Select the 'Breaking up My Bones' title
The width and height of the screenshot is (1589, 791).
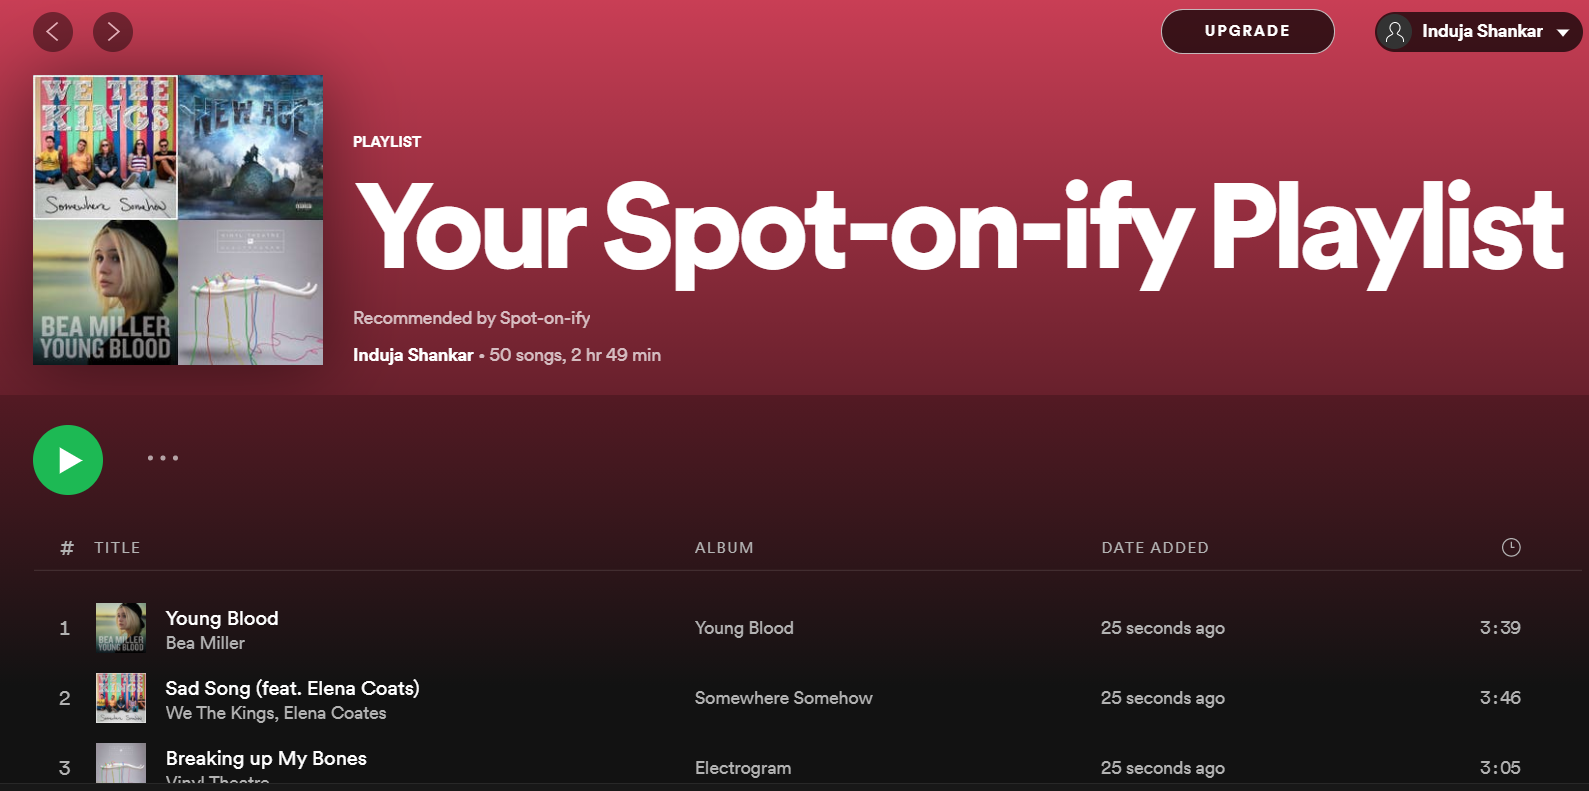point(266,758)
